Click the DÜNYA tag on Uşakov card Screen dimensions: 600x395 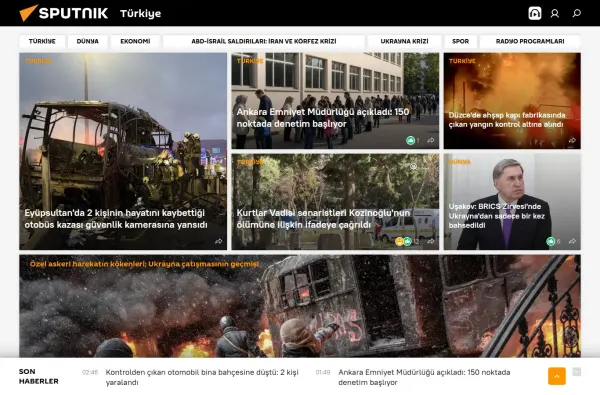click(x=460, y=162)
